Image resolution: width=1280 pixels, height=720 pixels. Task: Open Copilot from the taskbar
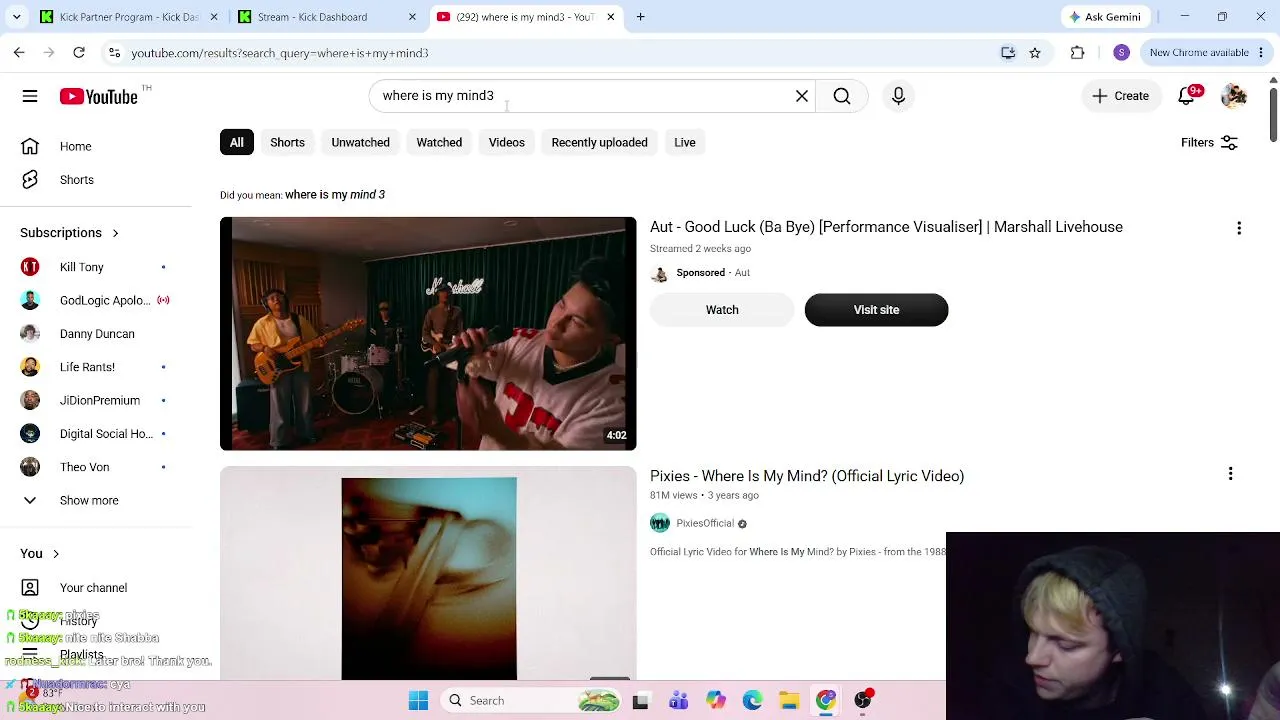coord(715,701)
